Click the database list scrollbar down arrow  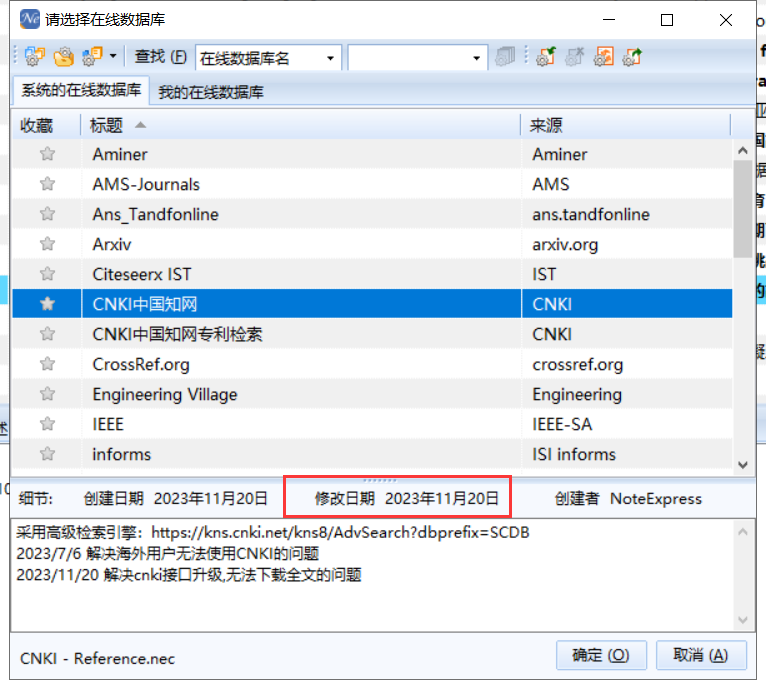point(743,464)
